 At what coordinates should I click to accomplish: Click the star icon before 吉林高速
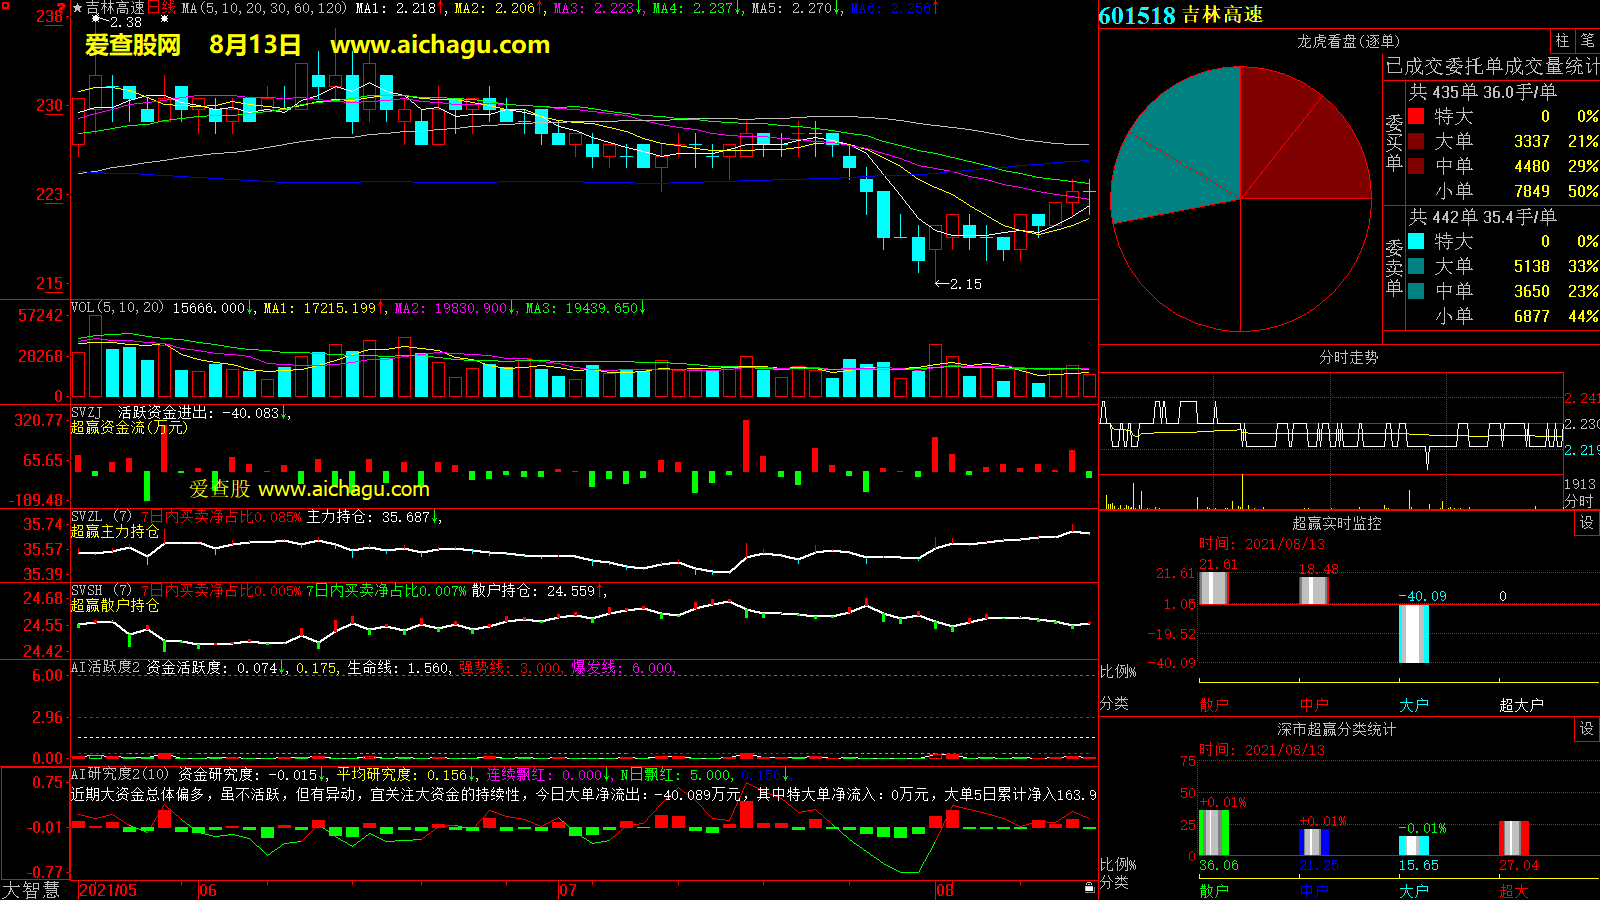[x=78, y=8]
